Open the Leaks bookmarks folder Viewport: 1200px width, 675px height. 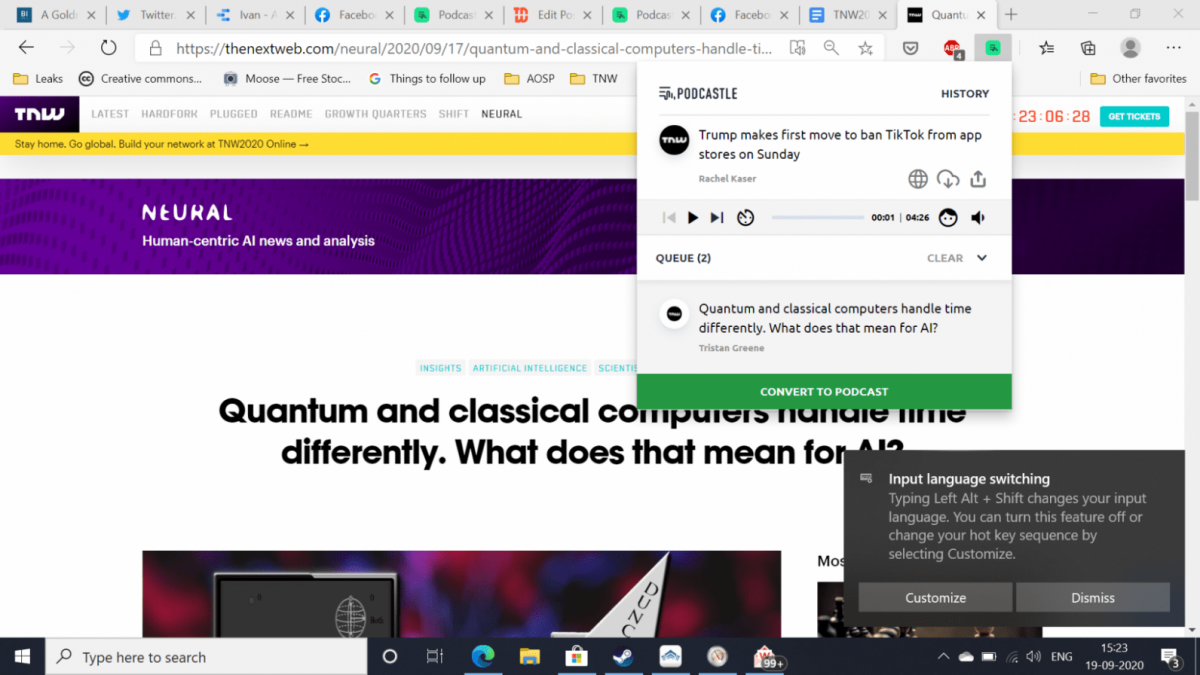37,79
